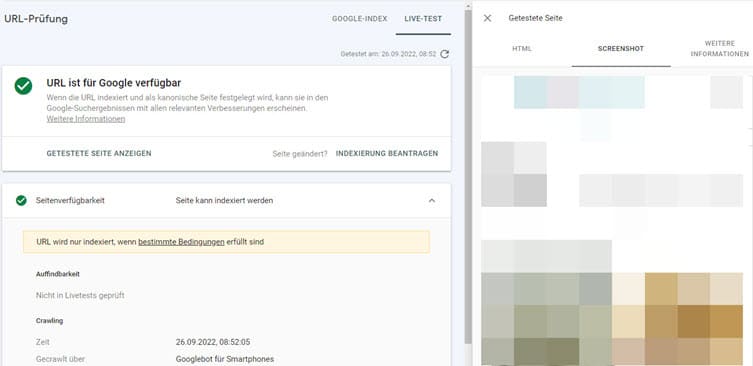Screen dimensions: 753x366
Task: Refresh the live test with reload icon
Action: pos(445,54)
